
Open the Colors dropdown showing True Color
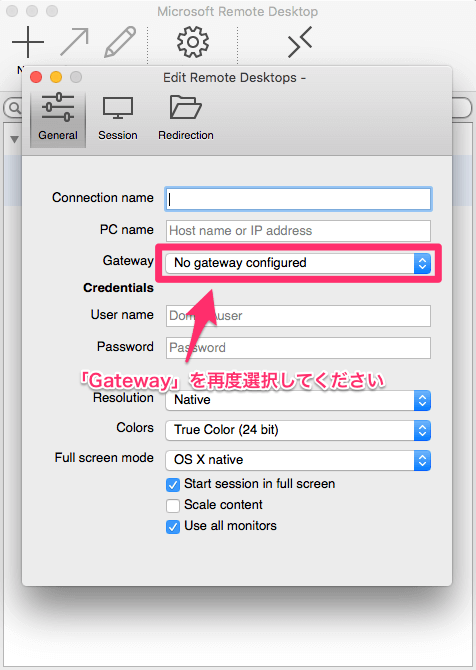click(x=298, y=430)
